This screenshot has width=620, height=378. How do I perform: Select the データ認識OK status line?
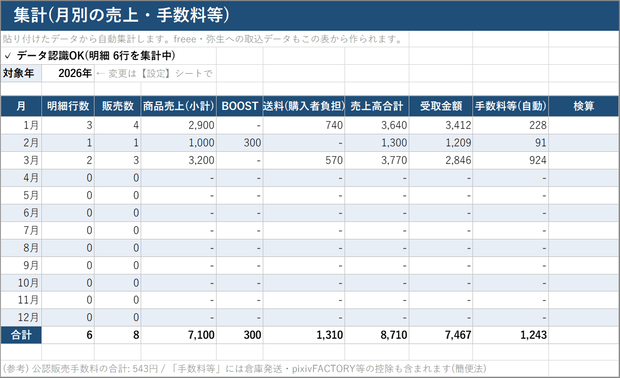click(x=90, y=56)
